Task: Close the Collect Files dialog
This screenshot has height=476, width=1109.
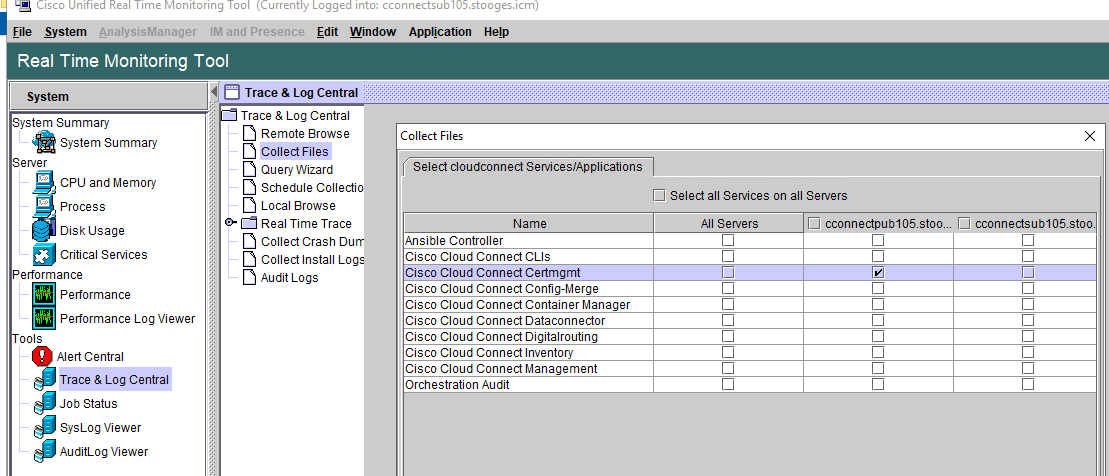Action: click(x=1090, y=136)
